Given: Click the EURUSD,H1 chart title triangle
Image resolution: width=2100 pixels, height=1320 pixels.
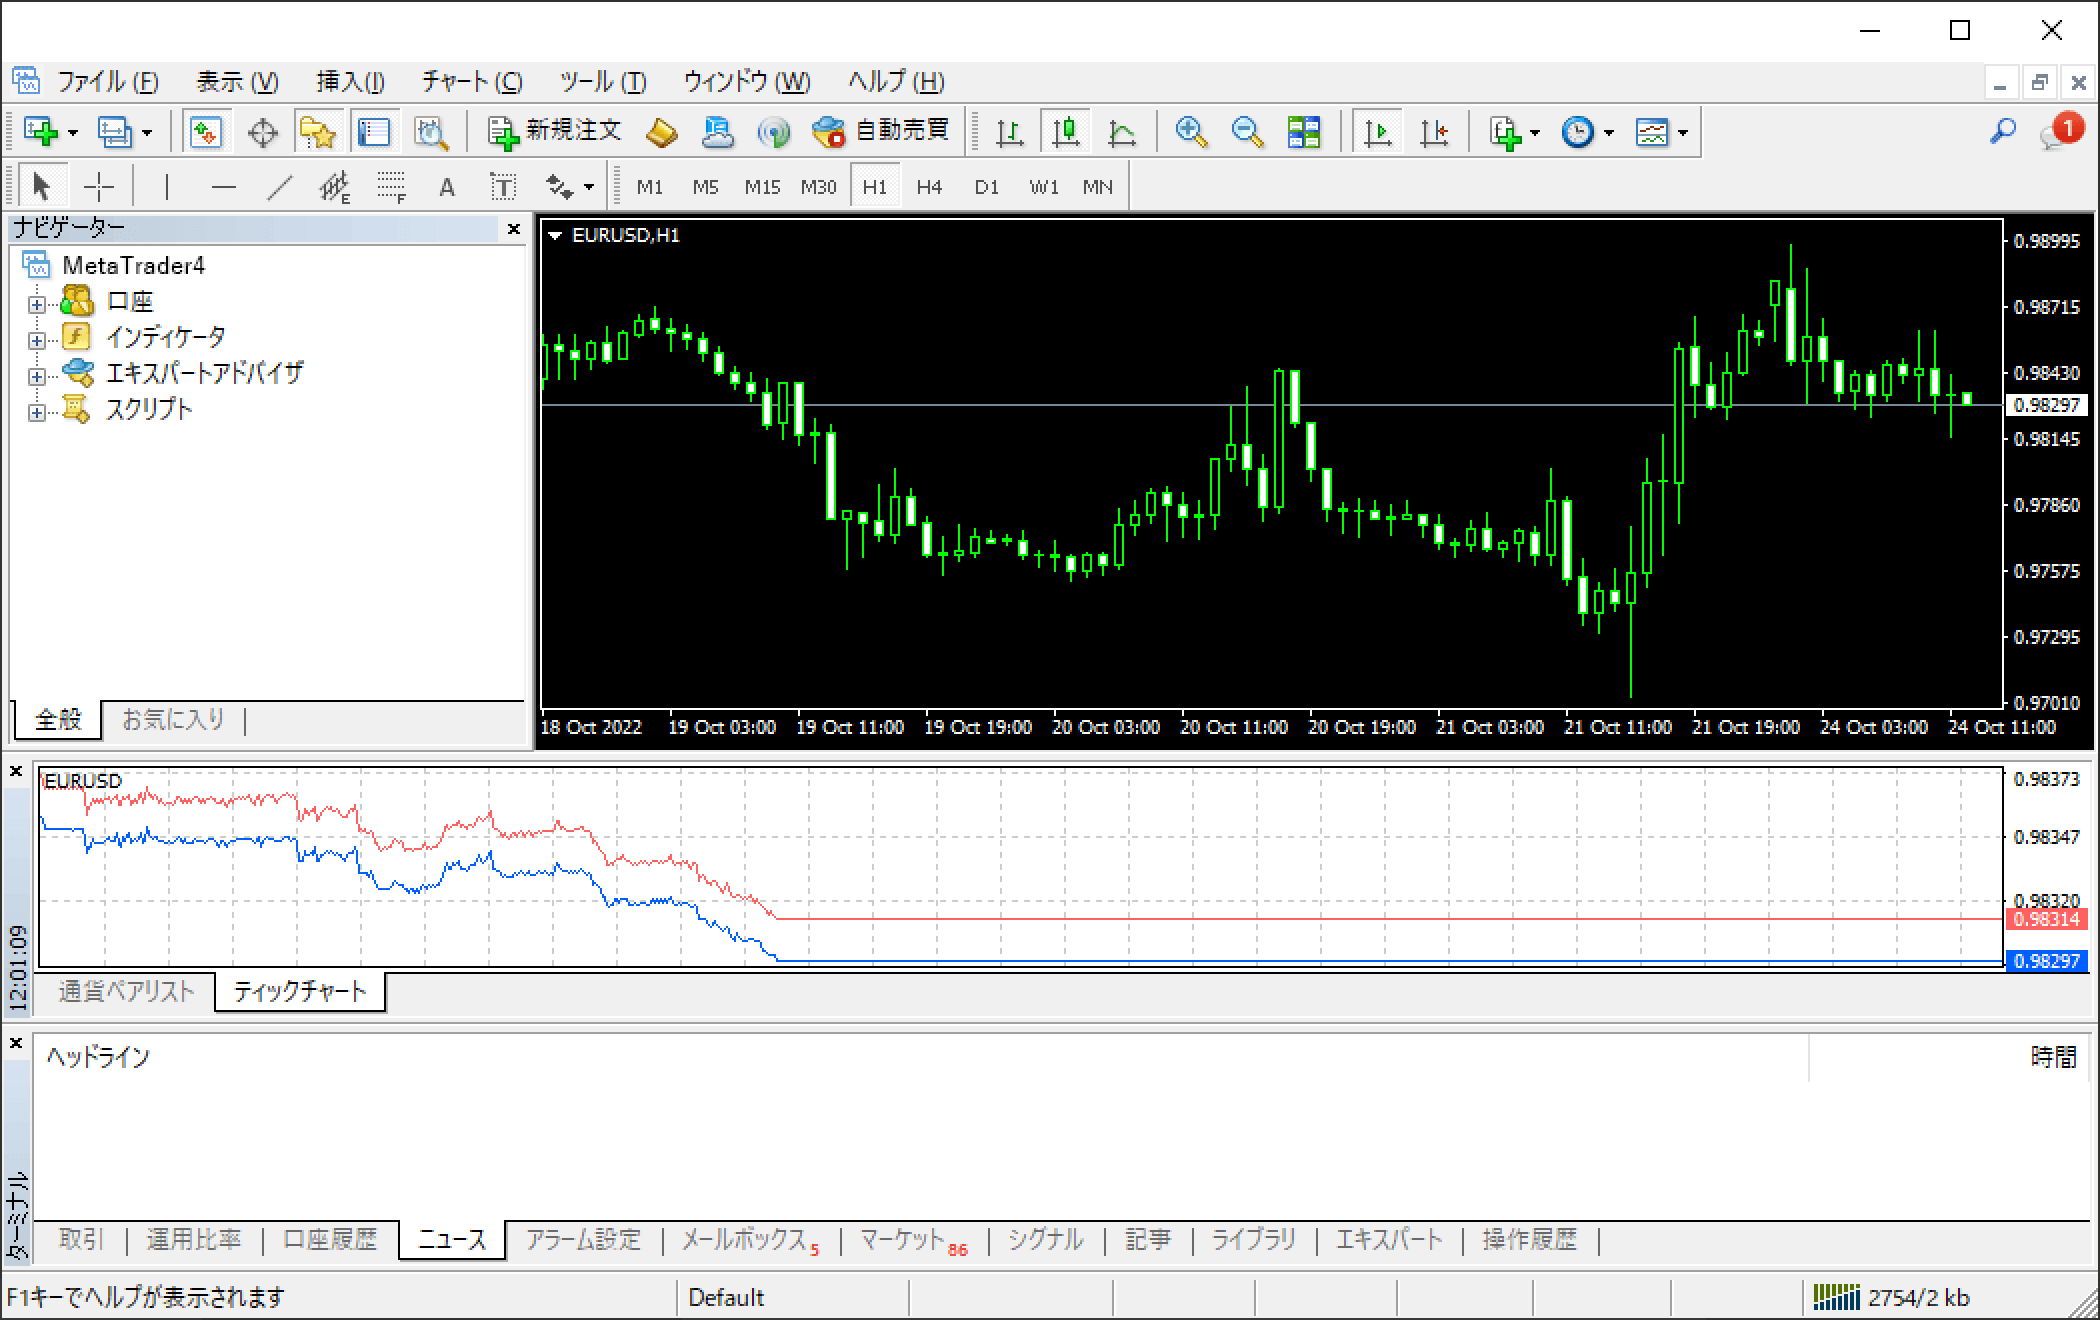Looking at the screenshot, I should (555, 236).
